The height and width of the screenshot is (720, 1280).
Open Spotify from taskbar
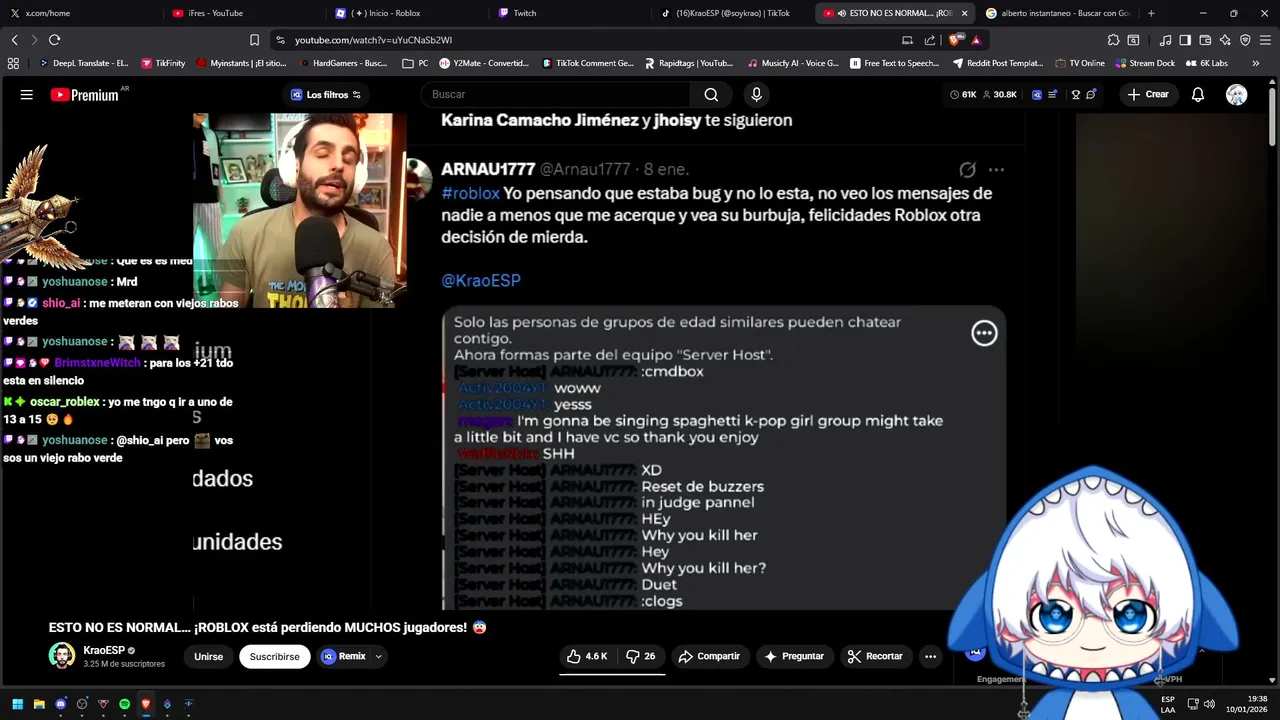pos(124,704)
